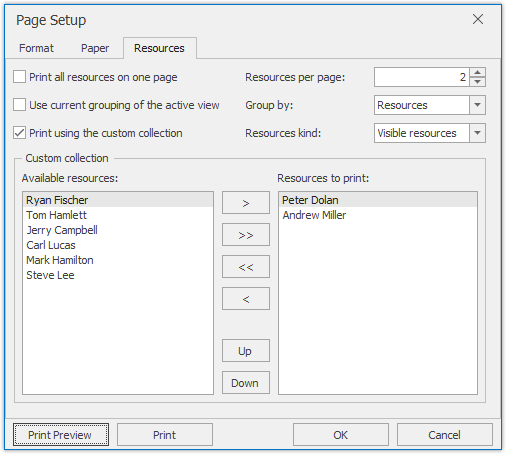Image resolution: width=506 pixels, height=454 pixels.
Task: Increase resources per page with up spinner
Action: (x=477, y=72)
